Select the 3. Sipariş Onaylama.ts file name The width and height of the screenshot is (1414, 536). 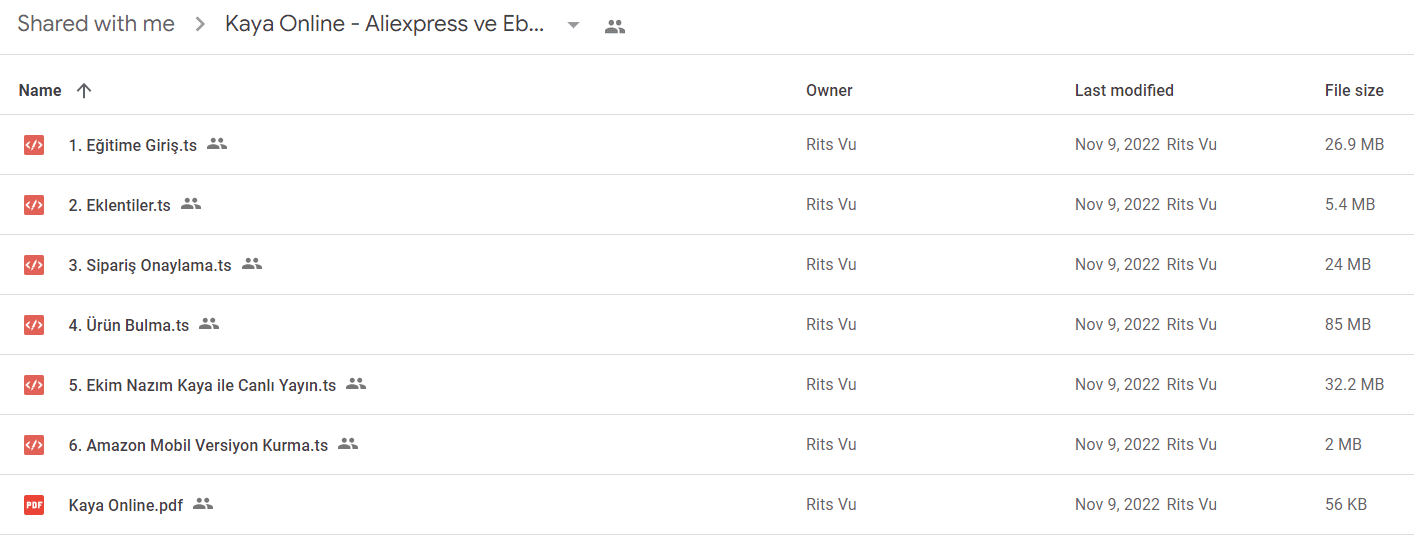150,265
